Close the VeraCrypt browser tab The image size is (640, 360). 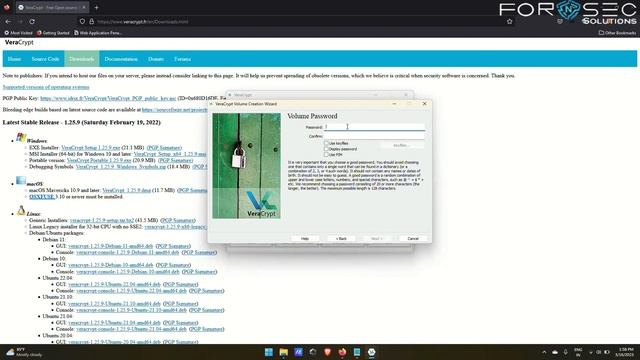pos(84,7)
